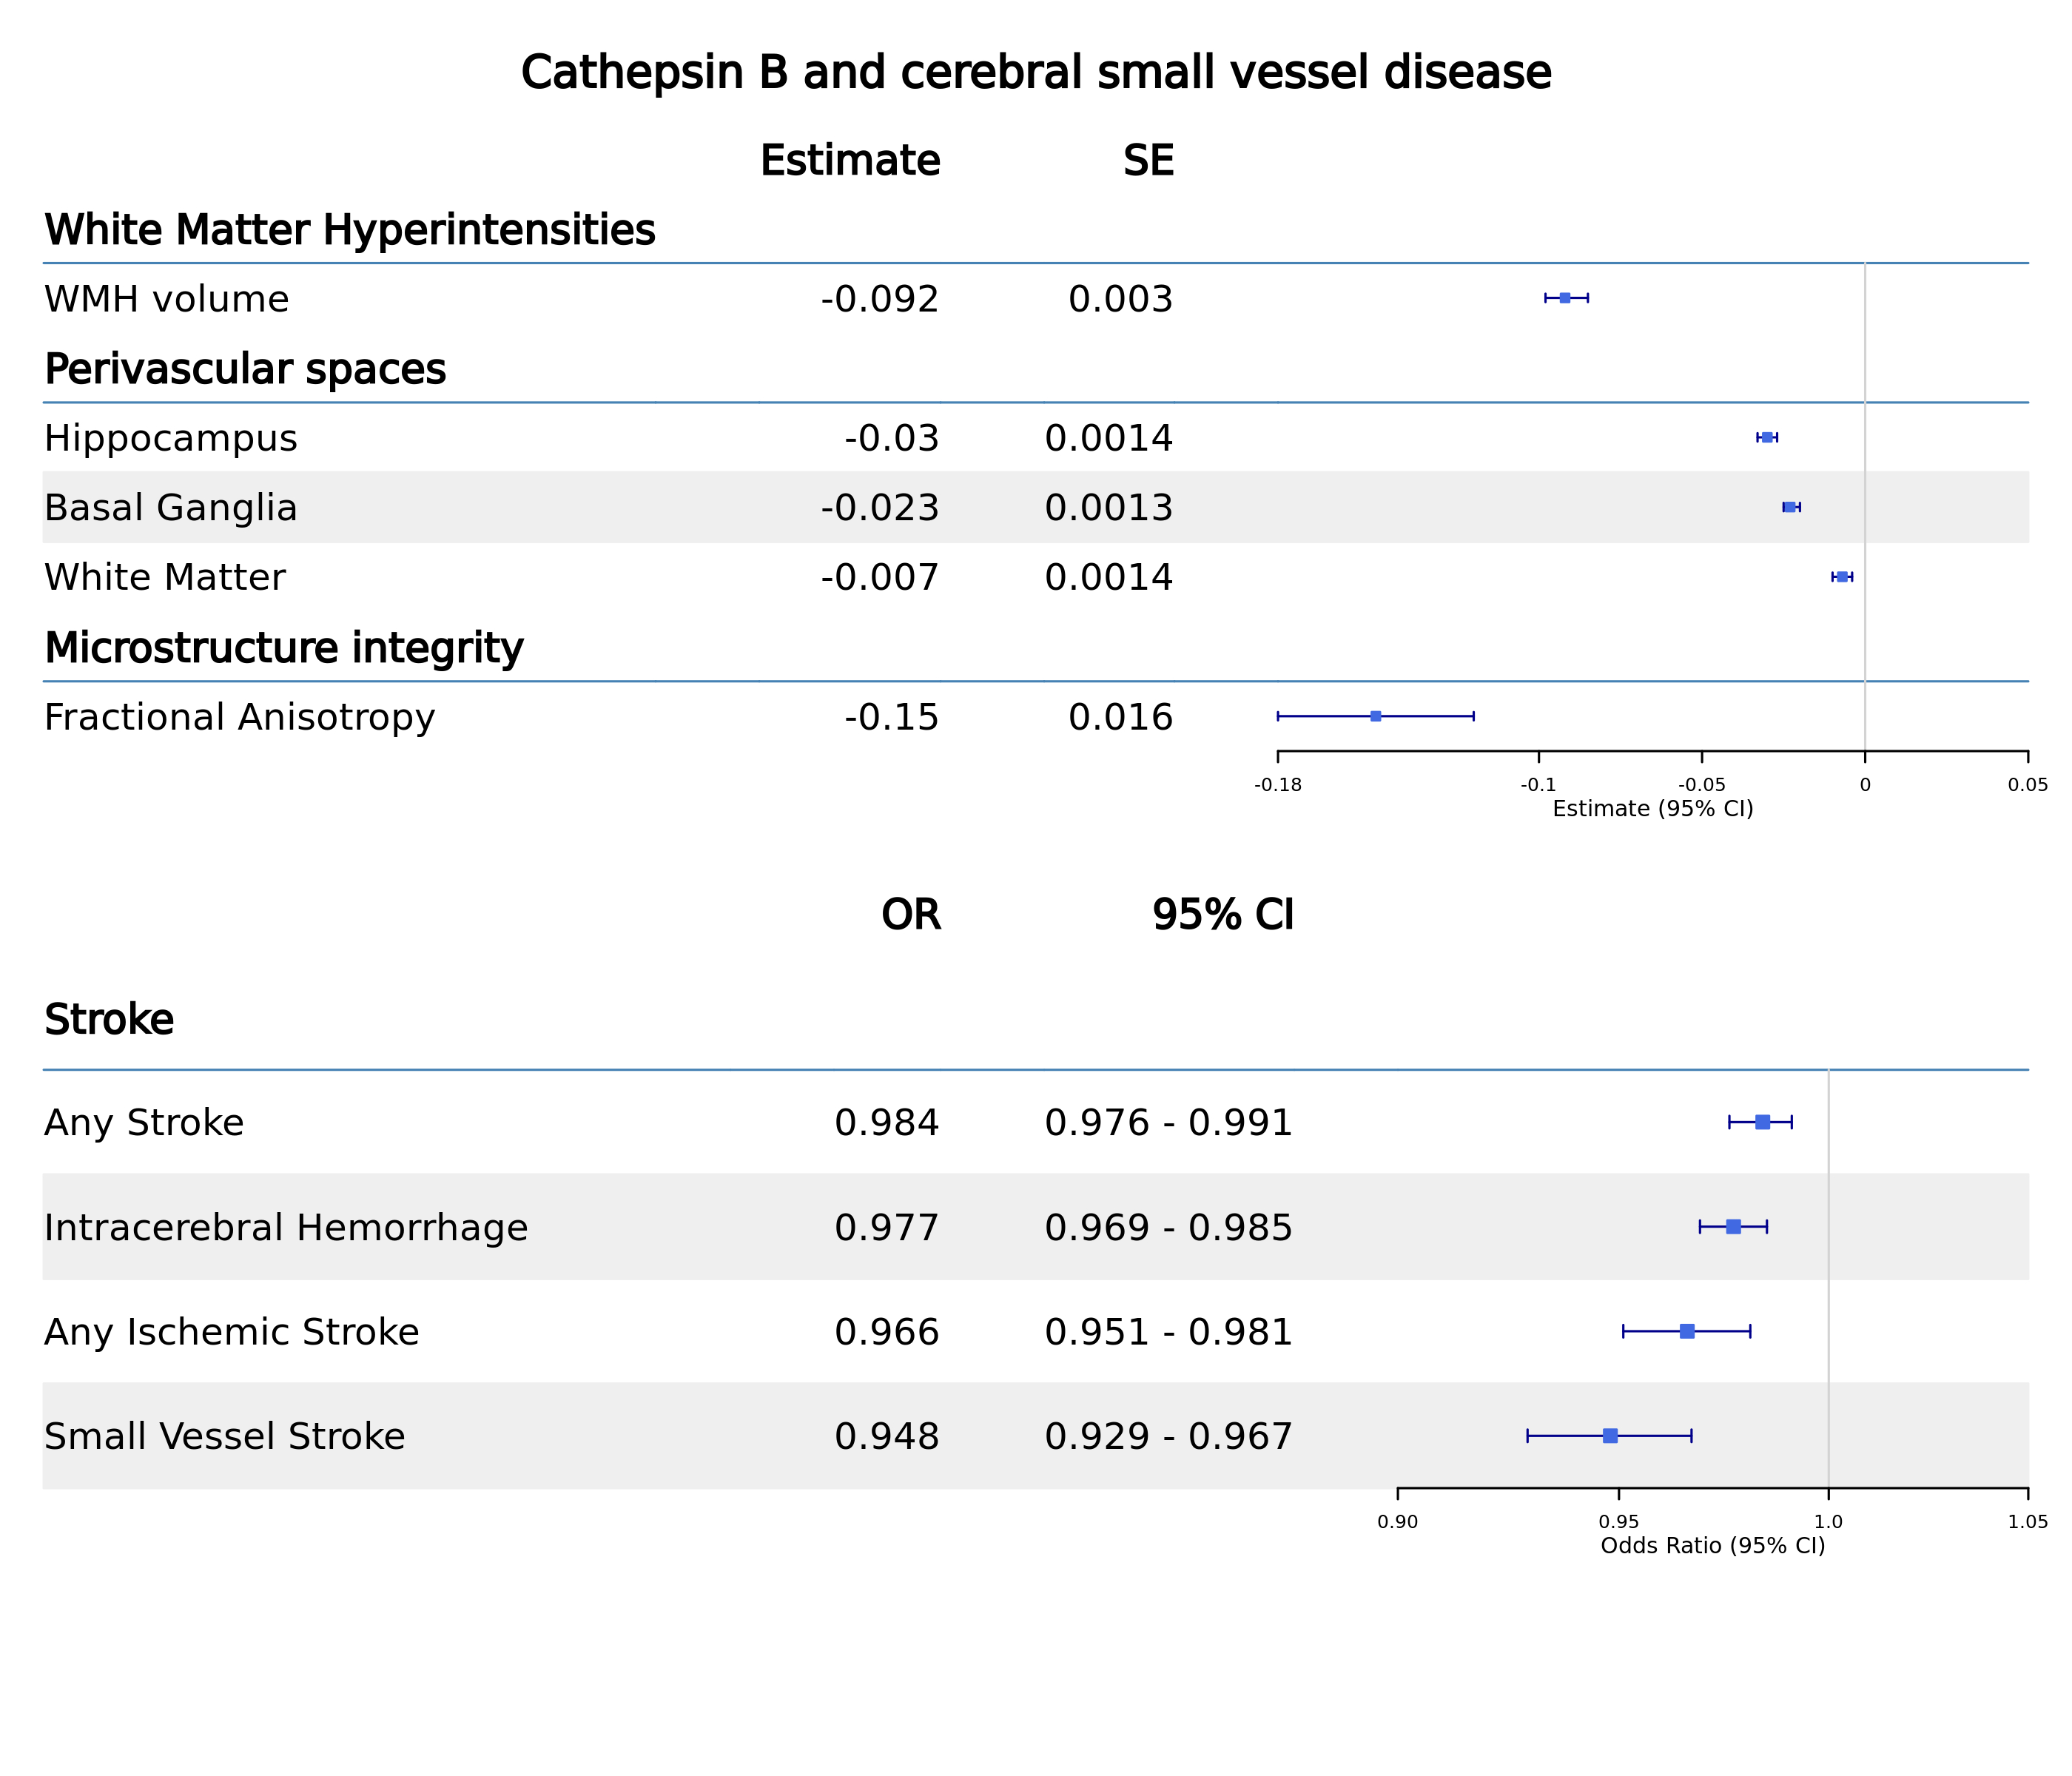Click the Hippocampus estimate square marker

1767,437
